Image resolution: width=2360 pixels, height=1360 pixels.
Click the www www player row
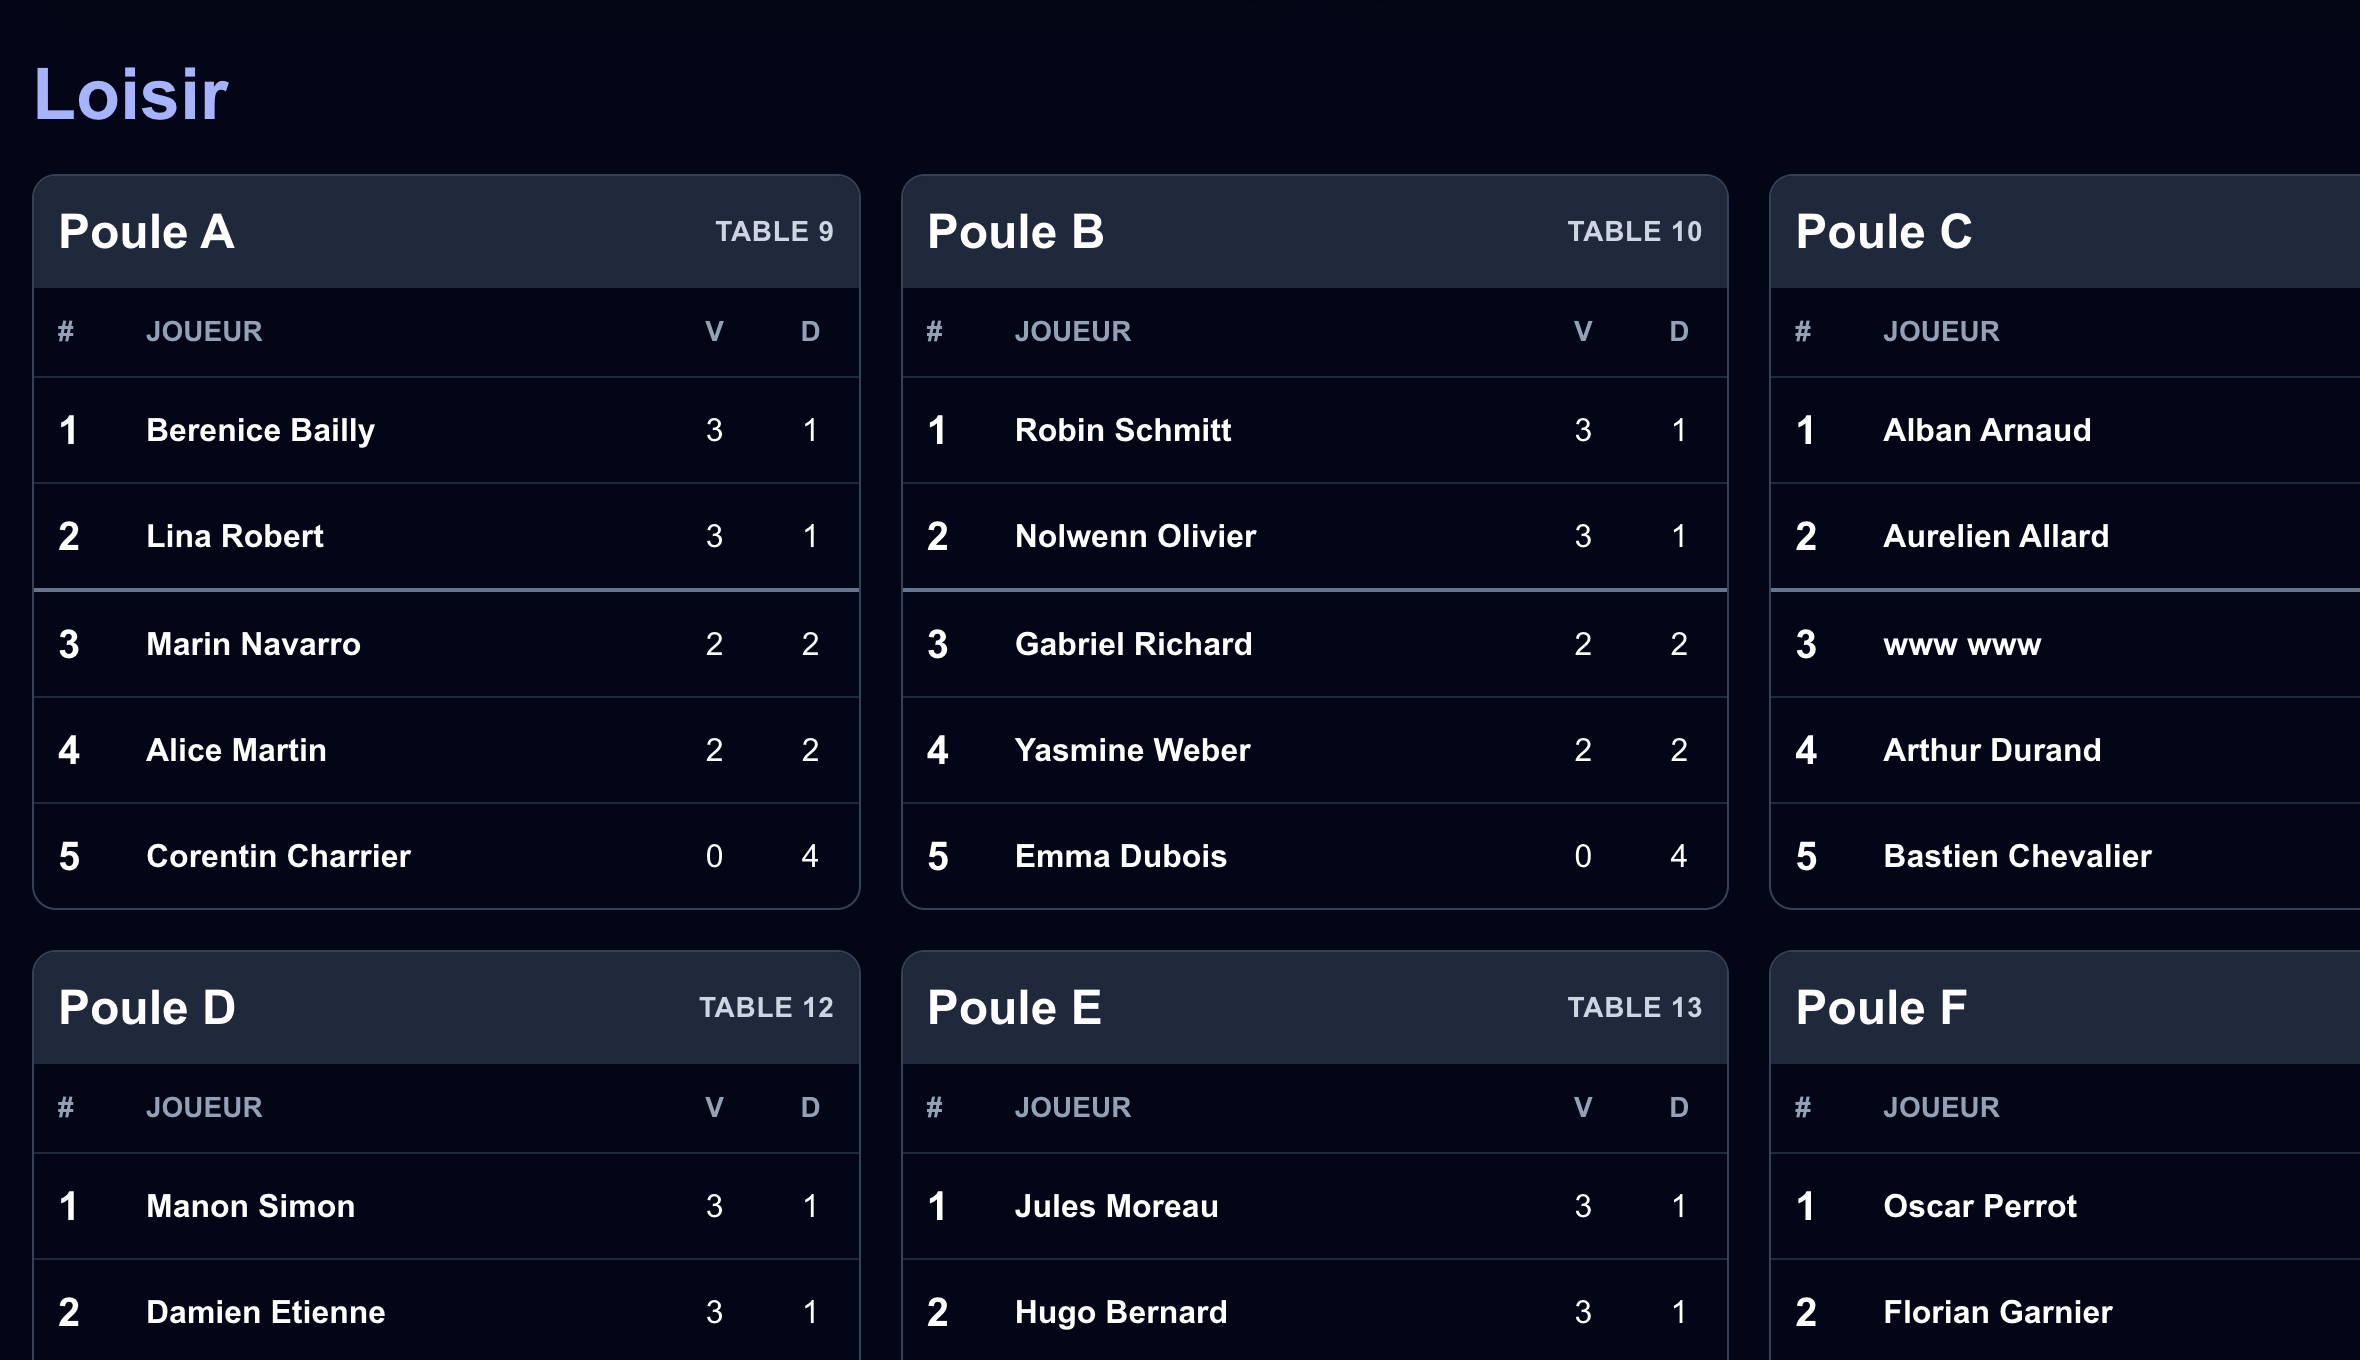[2065, 644]
